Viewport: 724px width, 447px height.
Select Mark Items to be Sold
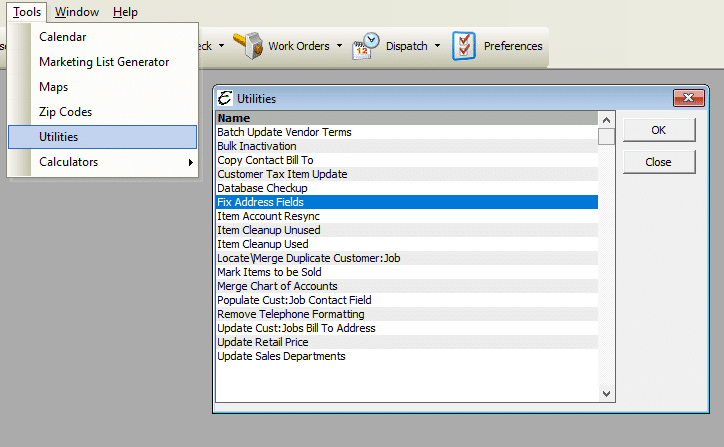pos(407,272)
